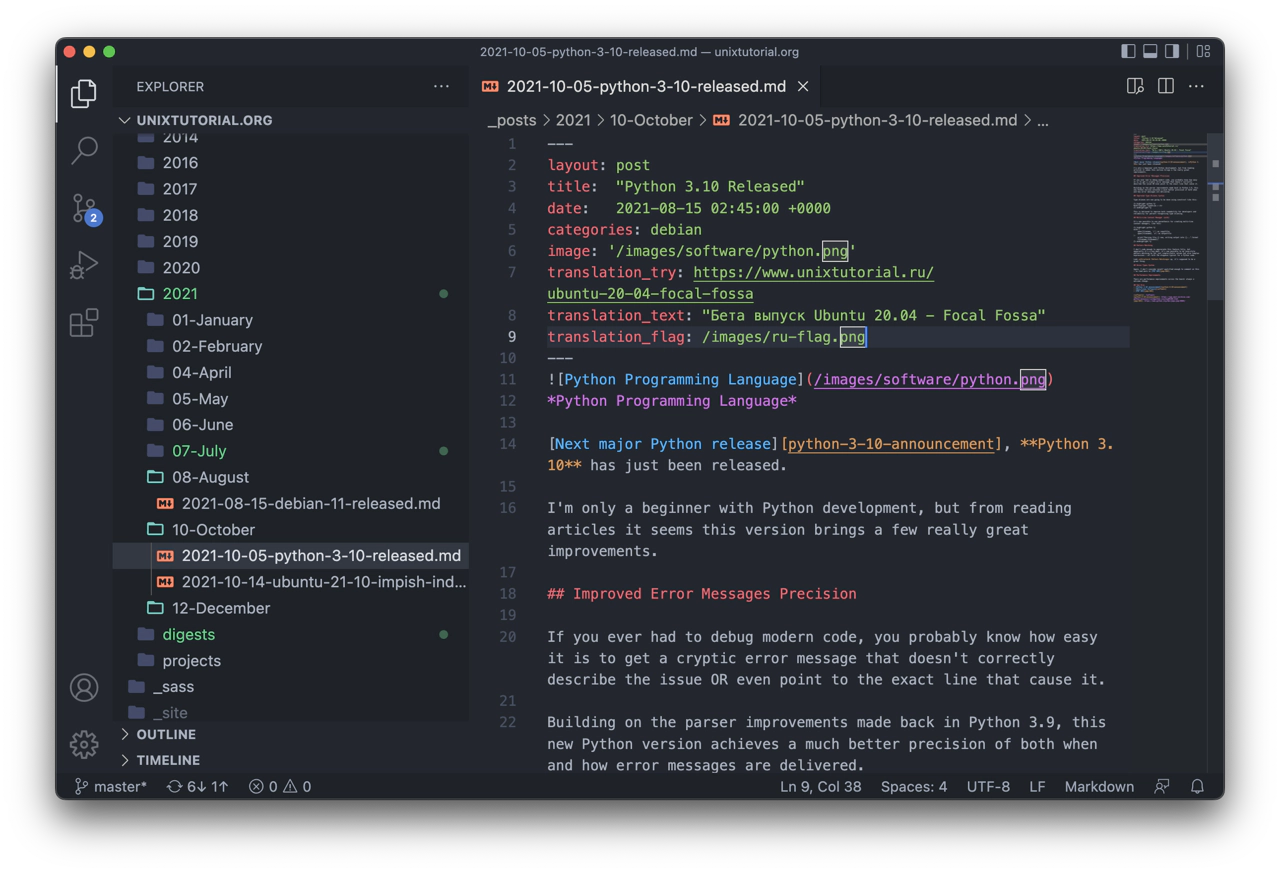
Task: Collapse the UNIXTUTORIAL.ORG workspace section
Action: click(291, 120)
